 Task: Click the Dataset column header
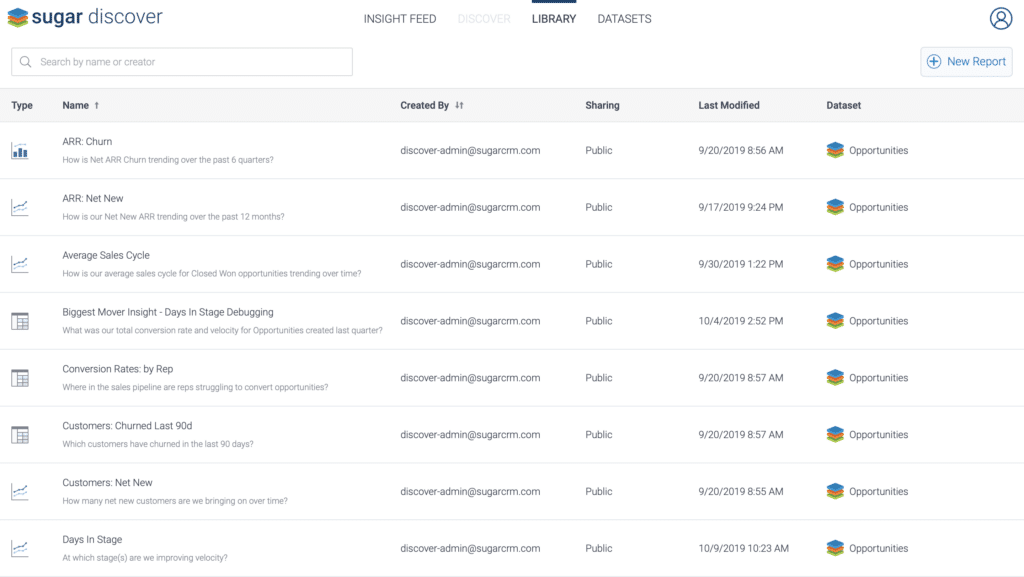tap(844, 105)
